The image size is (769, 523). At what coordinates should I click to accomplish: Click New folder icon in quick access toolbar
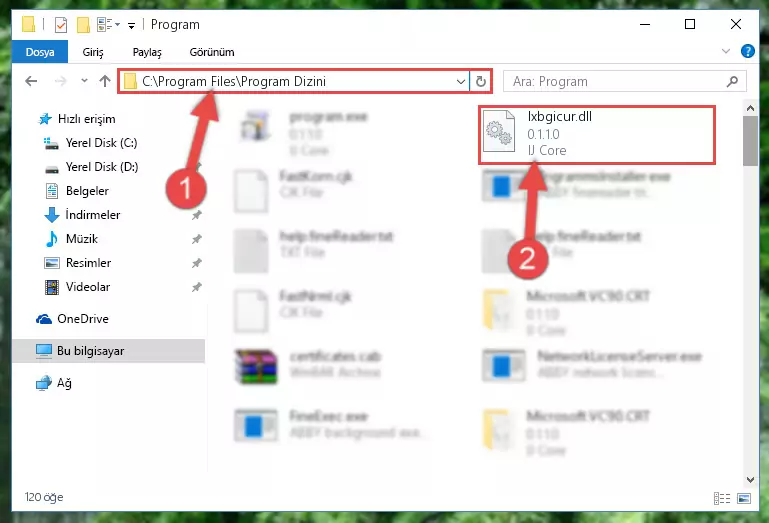click(x=83, y=25)
